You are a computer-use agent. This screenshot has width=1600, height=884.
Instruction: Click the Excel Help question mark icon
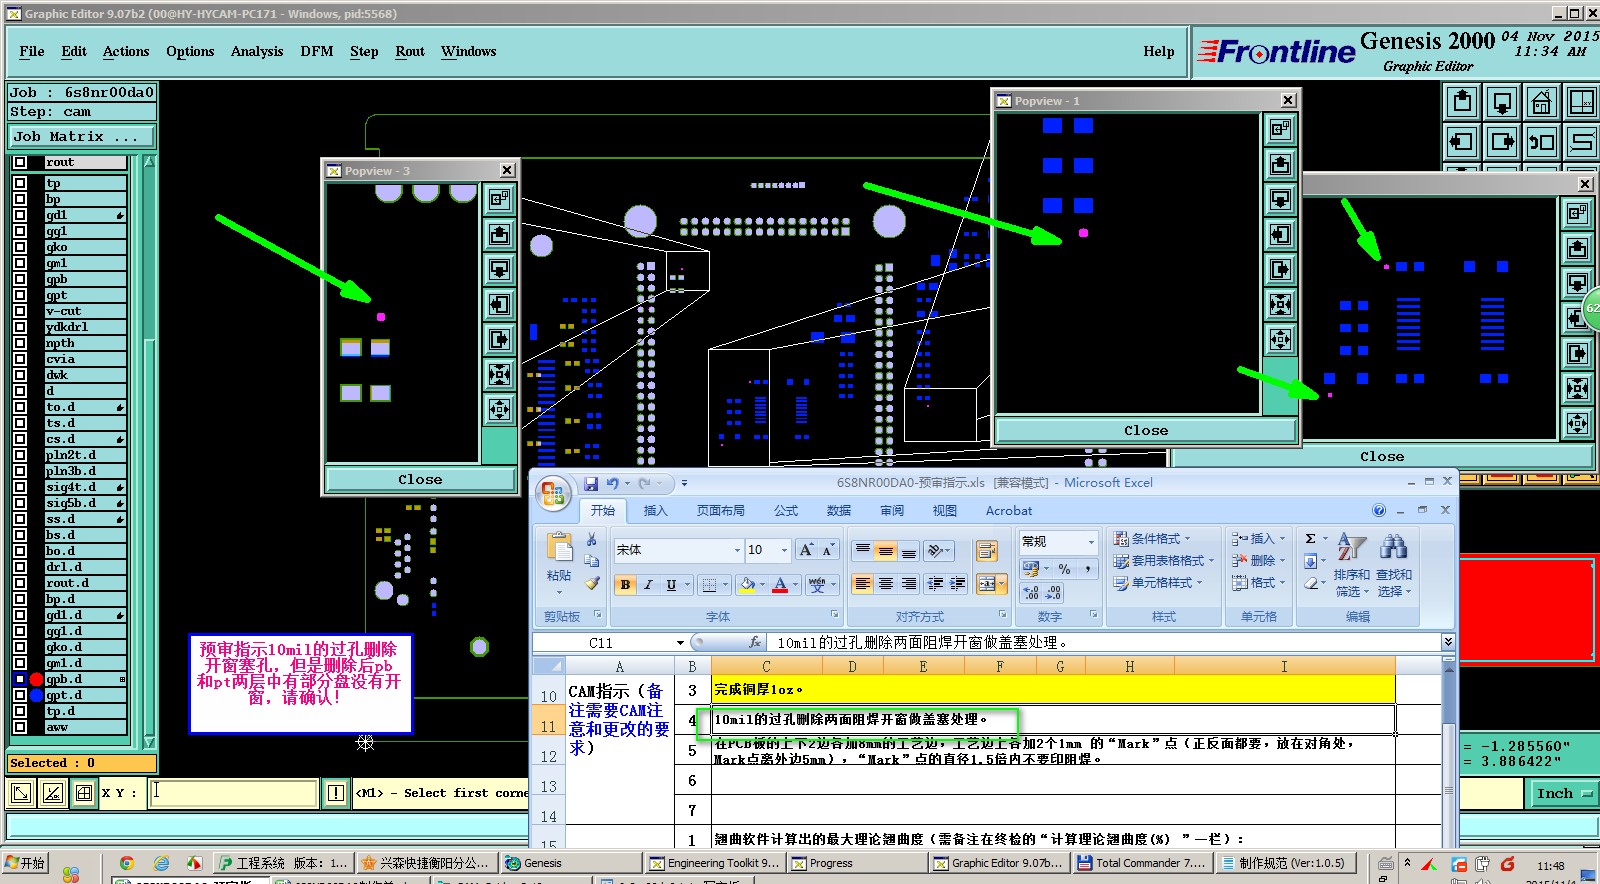point(1379,511)
